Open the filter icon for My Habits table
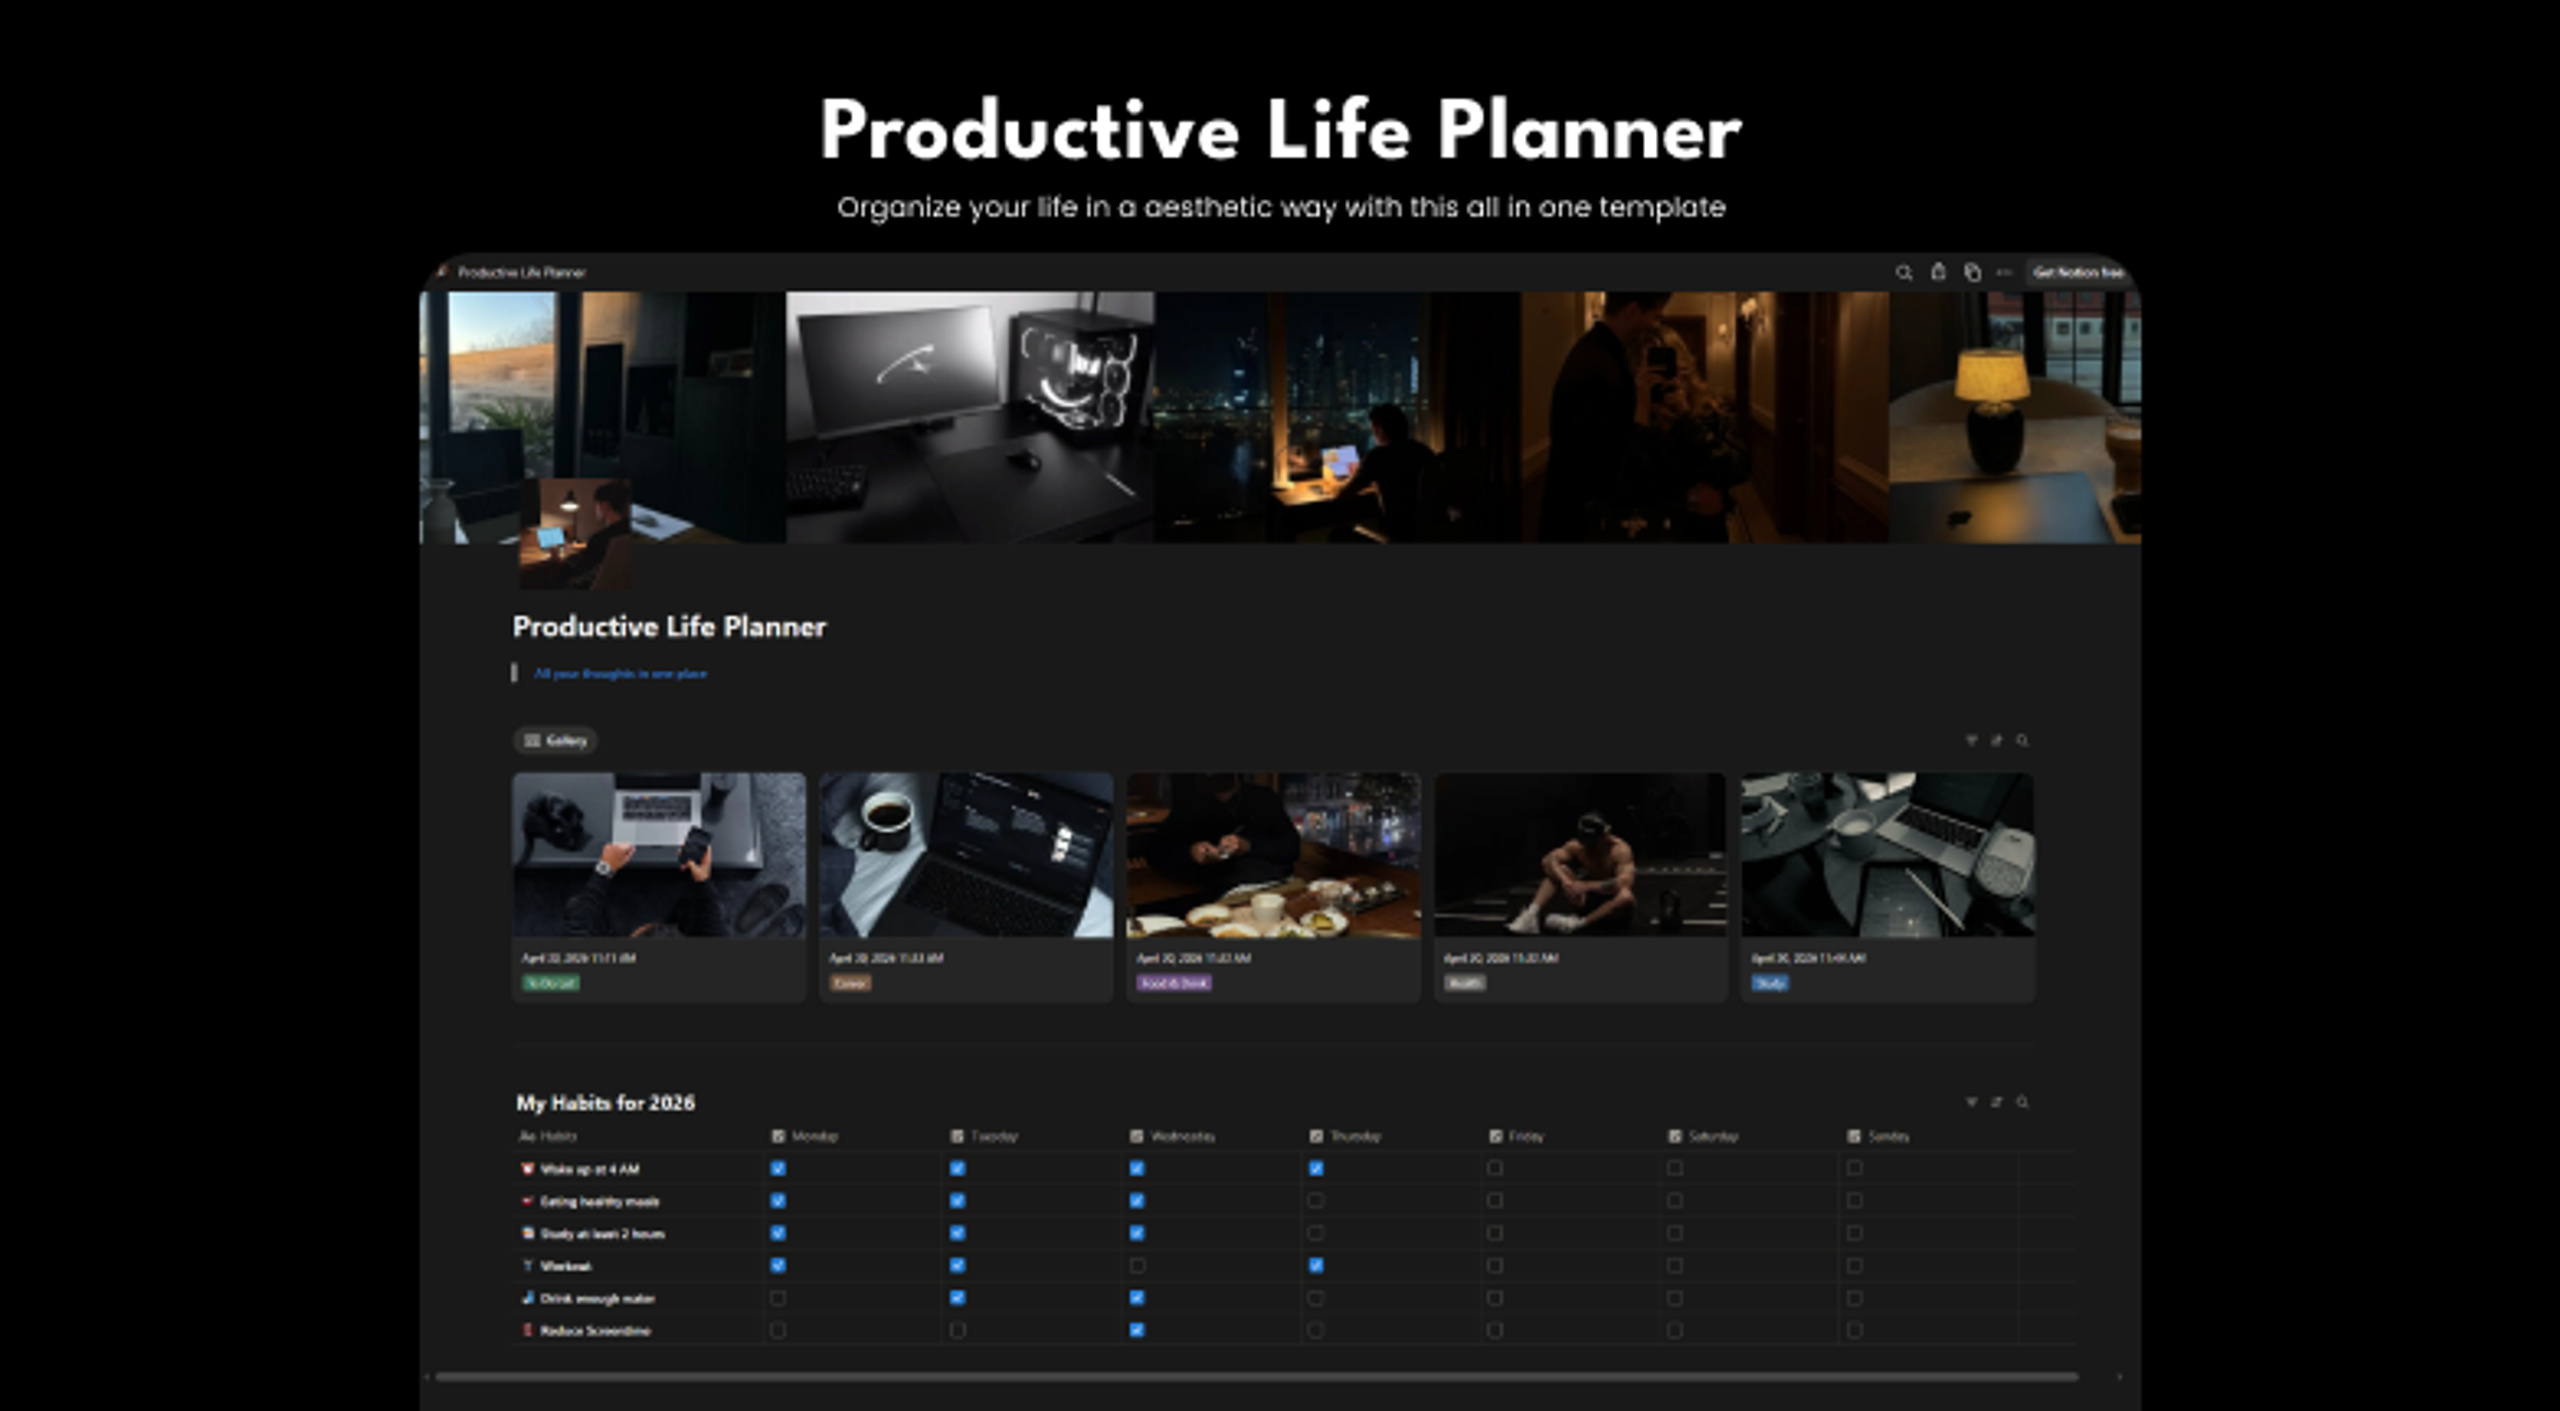2560x1411 pixels. click(x=1971, y=1101)
